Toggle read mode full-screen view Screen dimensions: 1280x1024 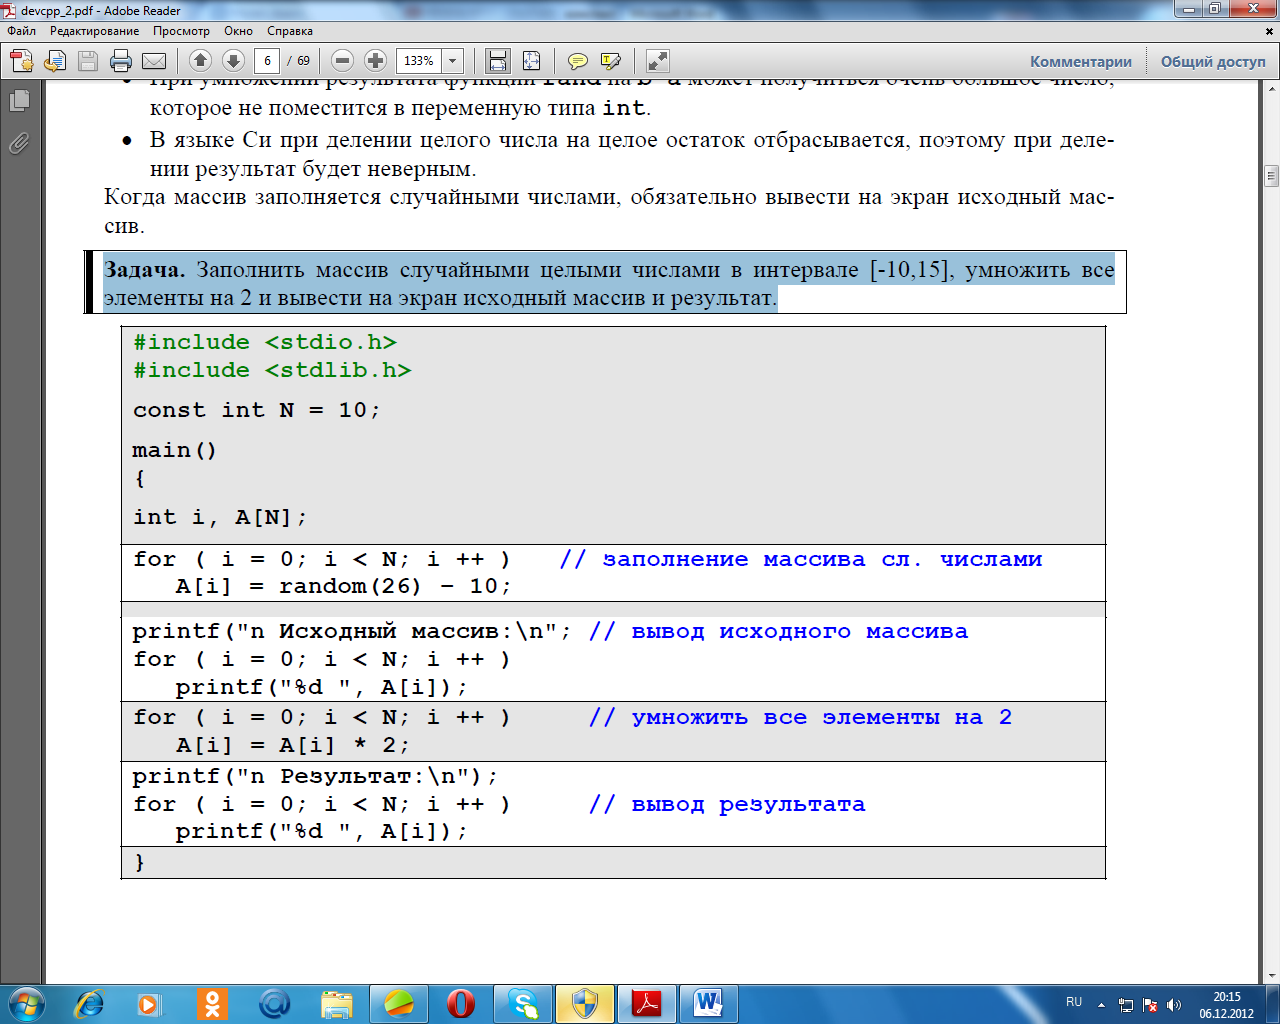[657, 61]
